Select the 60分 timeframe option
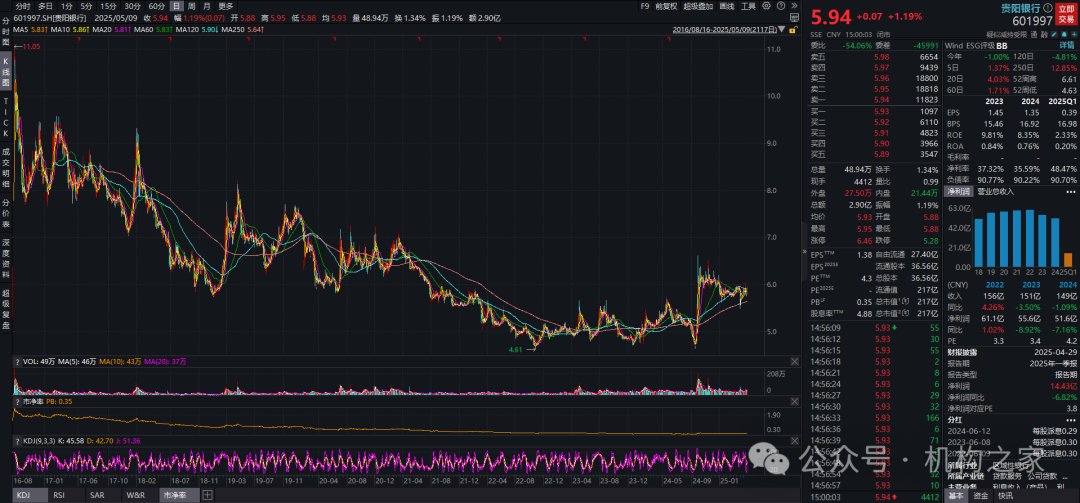This screenshot has height=503, width=1080. click(x=156, y=5)
